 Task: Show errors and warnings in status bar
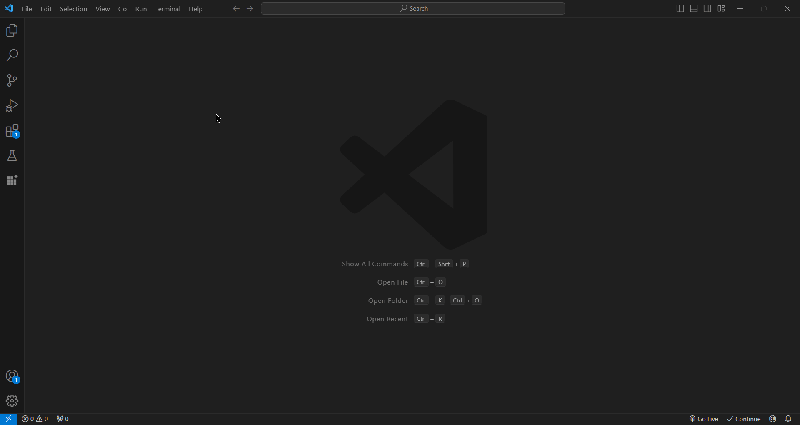pyautogui.click(x=35, y=419)
